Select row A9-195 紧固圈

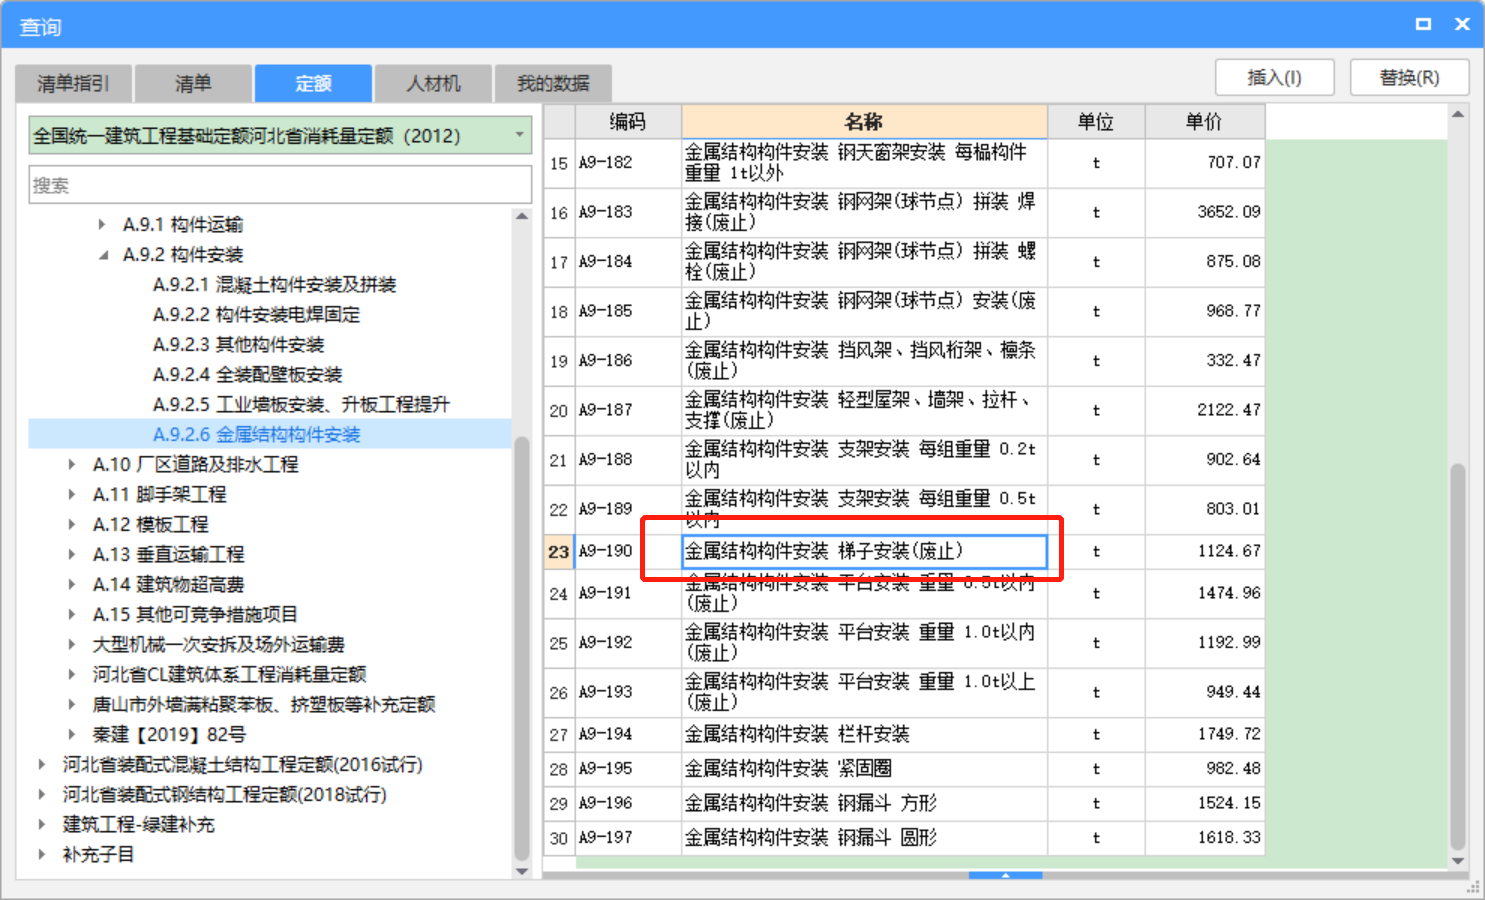905,769
